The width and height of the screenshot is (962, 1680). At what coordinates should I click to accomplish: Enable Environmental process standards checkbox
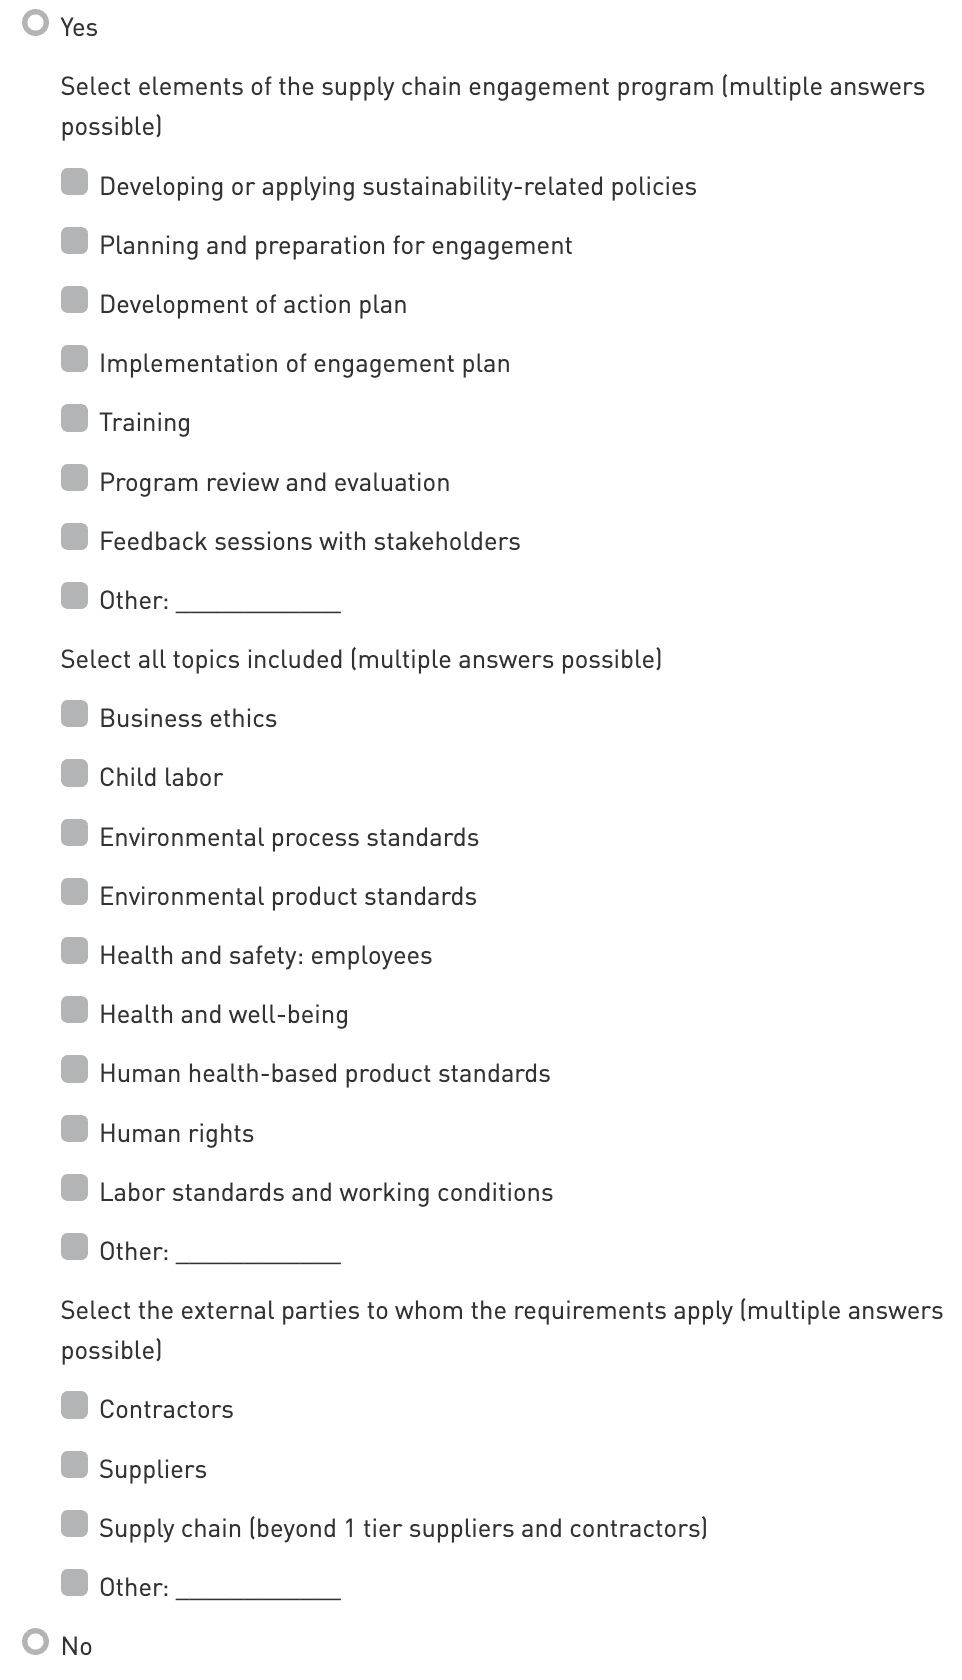(75, 834)
